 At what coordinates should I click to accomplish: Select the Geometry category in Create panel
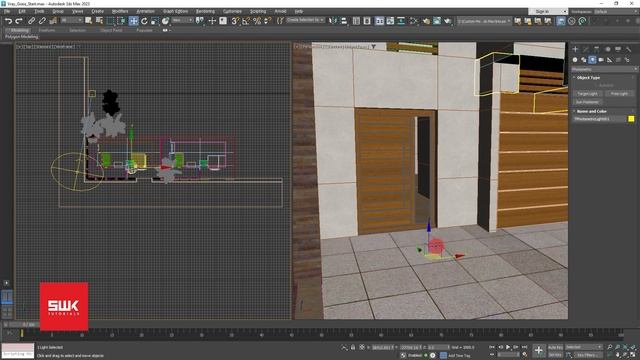[575, 60]
